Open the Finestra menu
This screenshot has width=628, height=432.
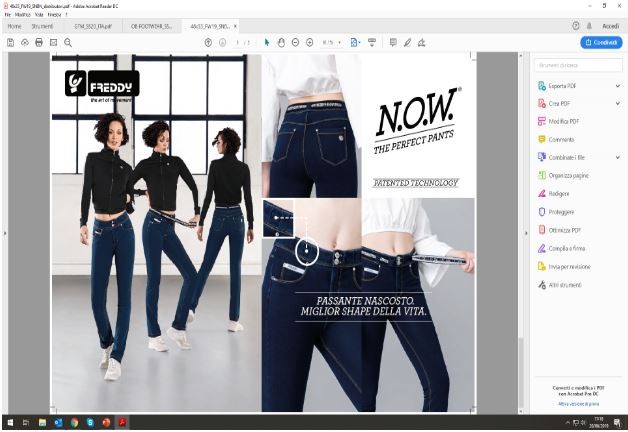pyautogui.click(x=54, y=14)
